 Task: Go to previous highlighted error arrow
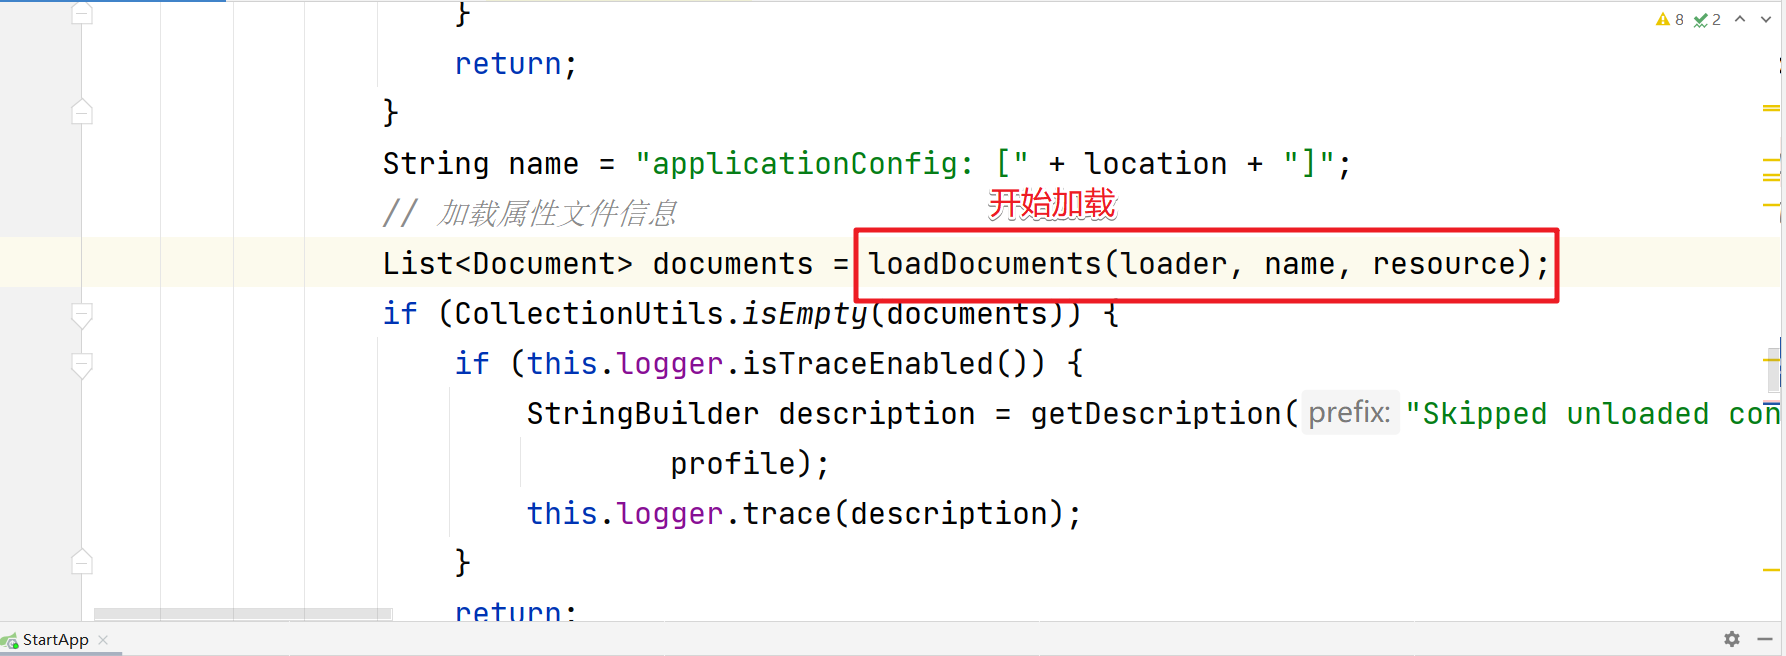click(1740, 19)
